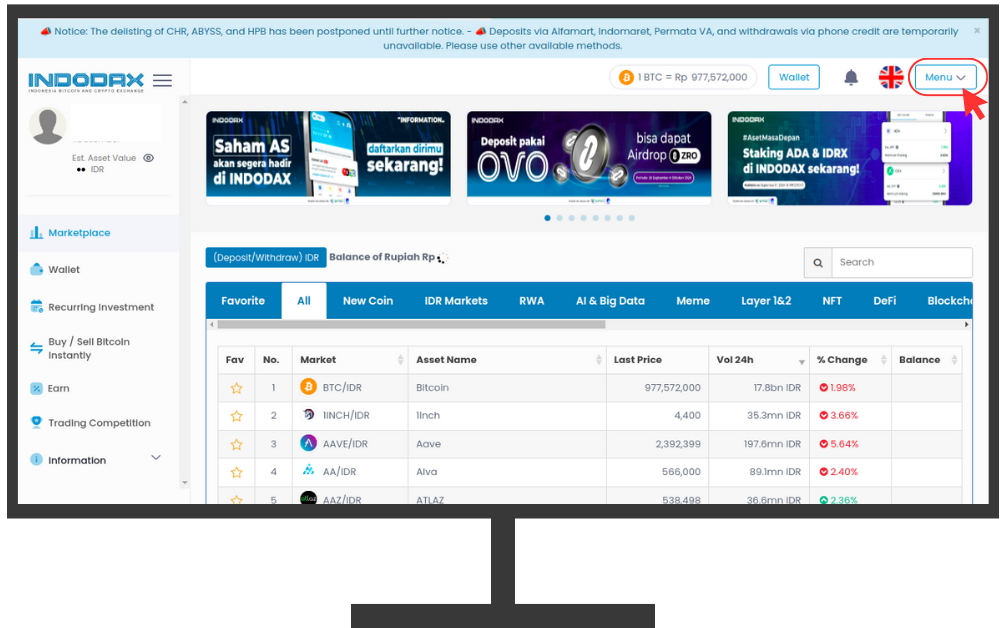
Task: Go to last carousel slide dot
Action: 632,218
